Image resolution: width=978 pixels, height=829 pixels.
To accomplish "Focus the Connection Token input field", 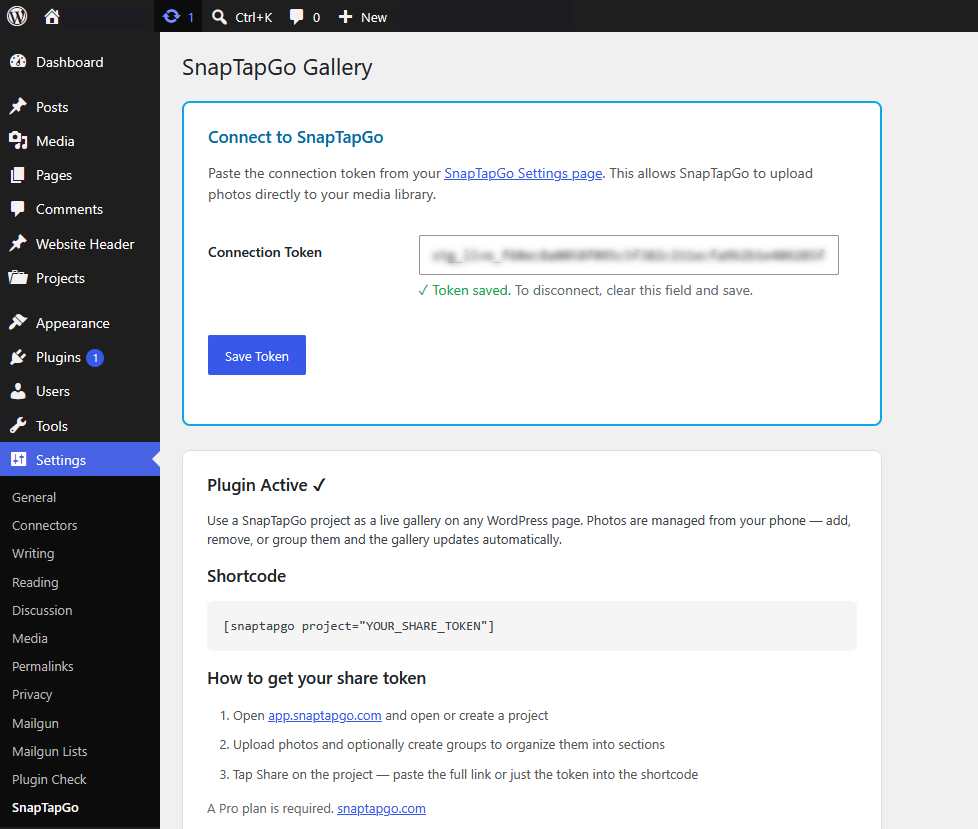I will point(629,255).
